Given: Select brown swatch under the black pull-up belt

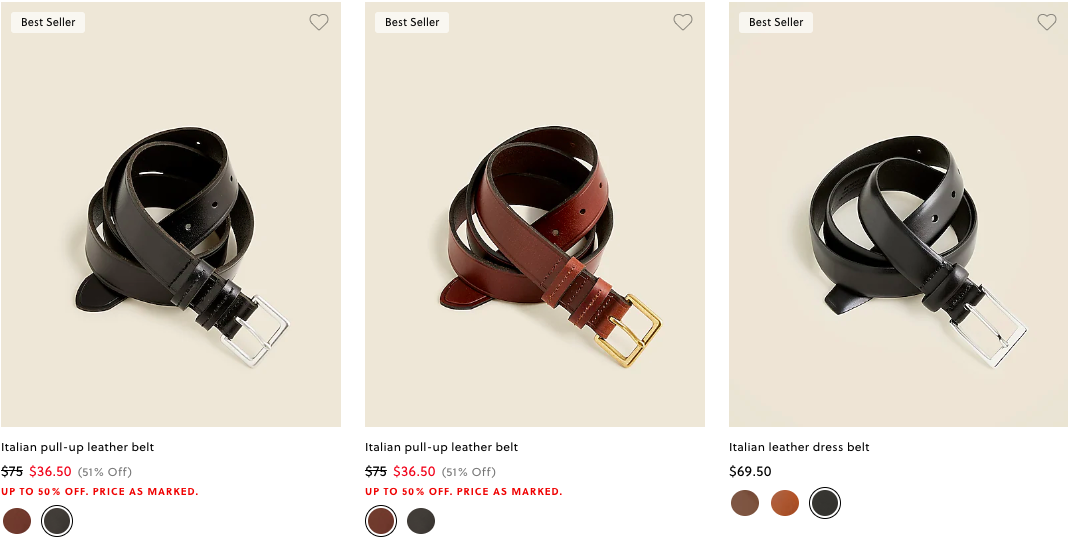Looking at the screenshot, I should (x=17, y=521).
